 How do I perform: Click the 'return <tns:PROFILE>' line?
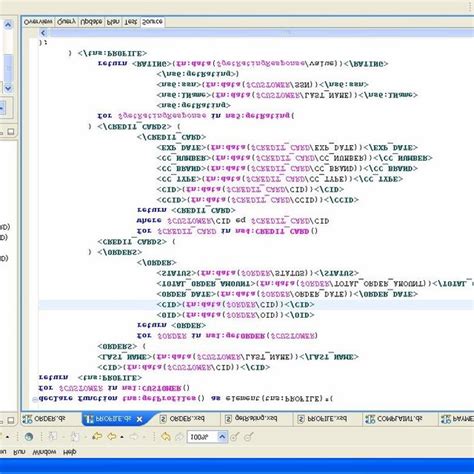tap(90, 378)
